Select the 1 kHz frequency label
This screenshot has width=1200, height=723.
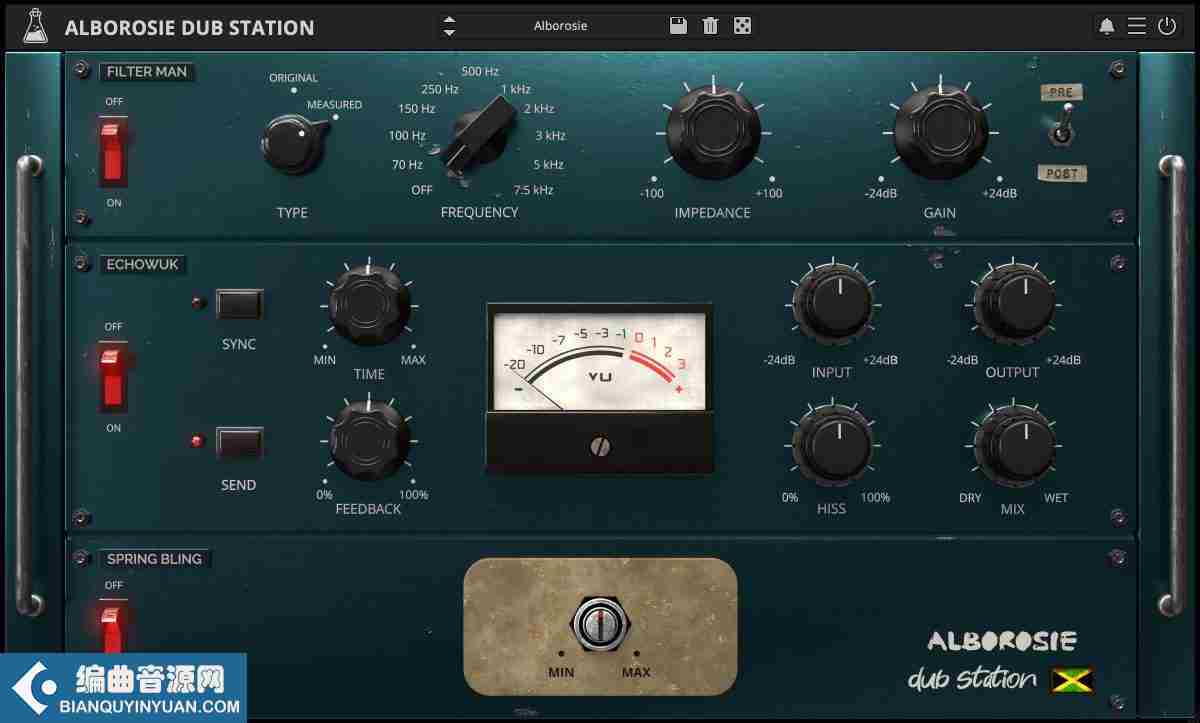click(516, 90)
